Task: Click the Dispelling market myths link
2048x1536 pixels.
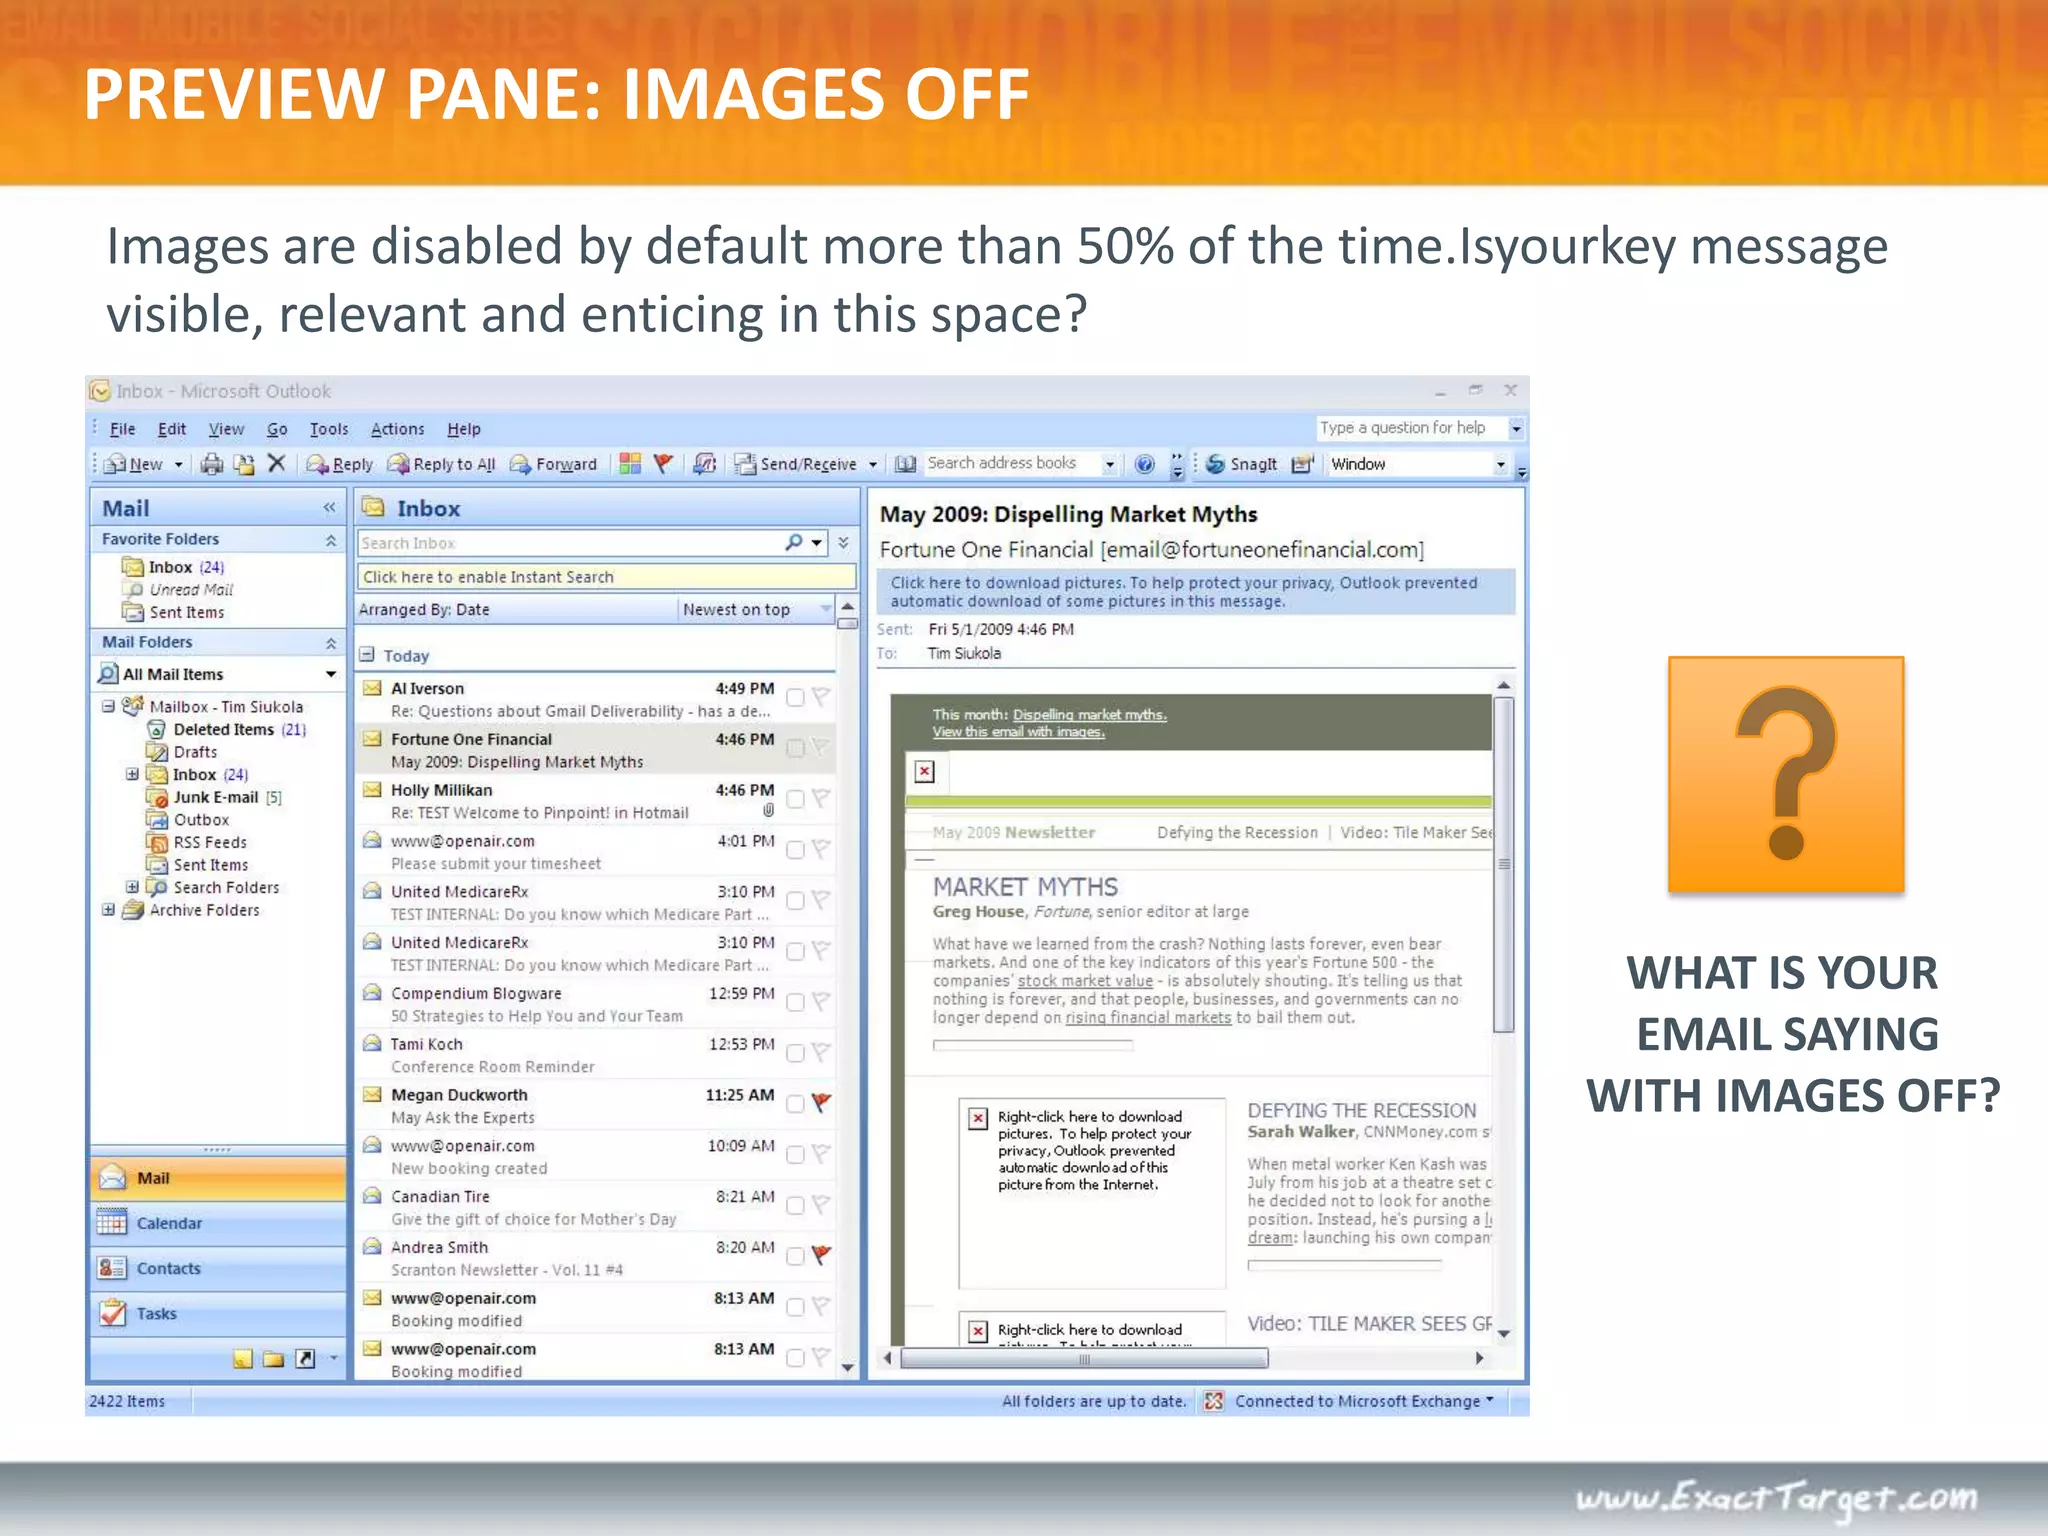Action: coord(1089,715)
